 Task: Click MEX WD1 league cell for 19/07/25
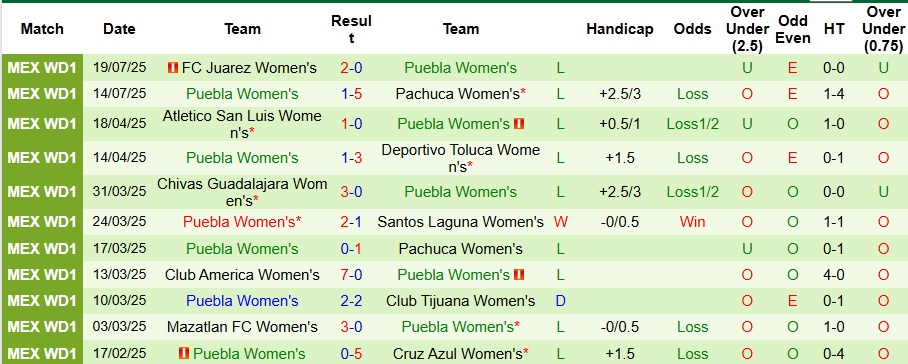click(x=42, y=68)
